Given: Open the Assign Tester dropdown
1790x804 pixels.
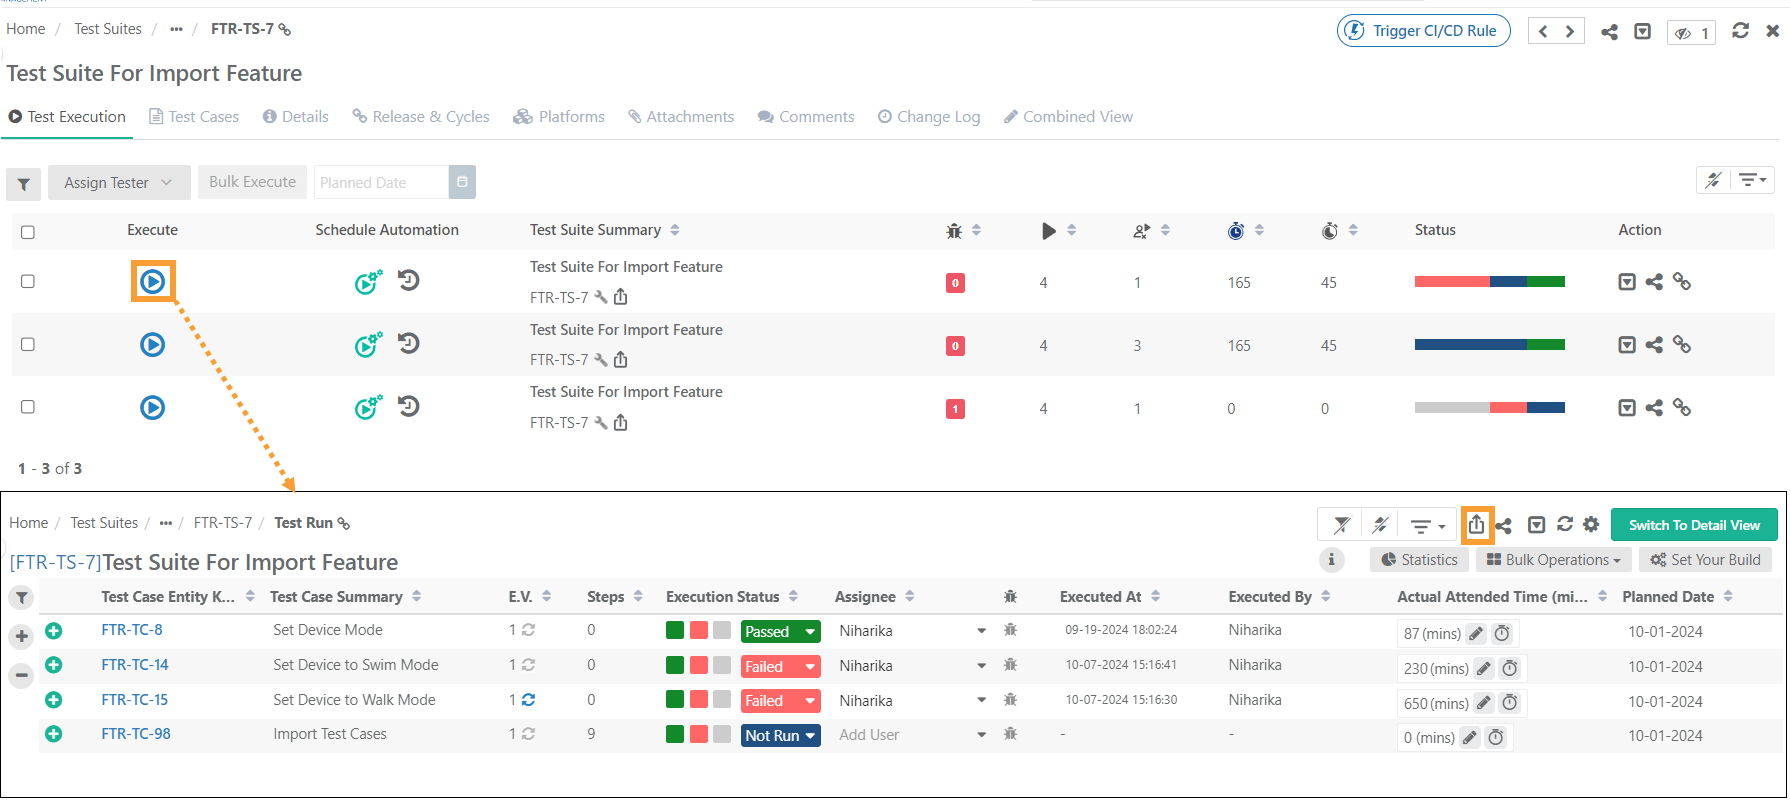Looking at the screenshot, I should point(118,183).
